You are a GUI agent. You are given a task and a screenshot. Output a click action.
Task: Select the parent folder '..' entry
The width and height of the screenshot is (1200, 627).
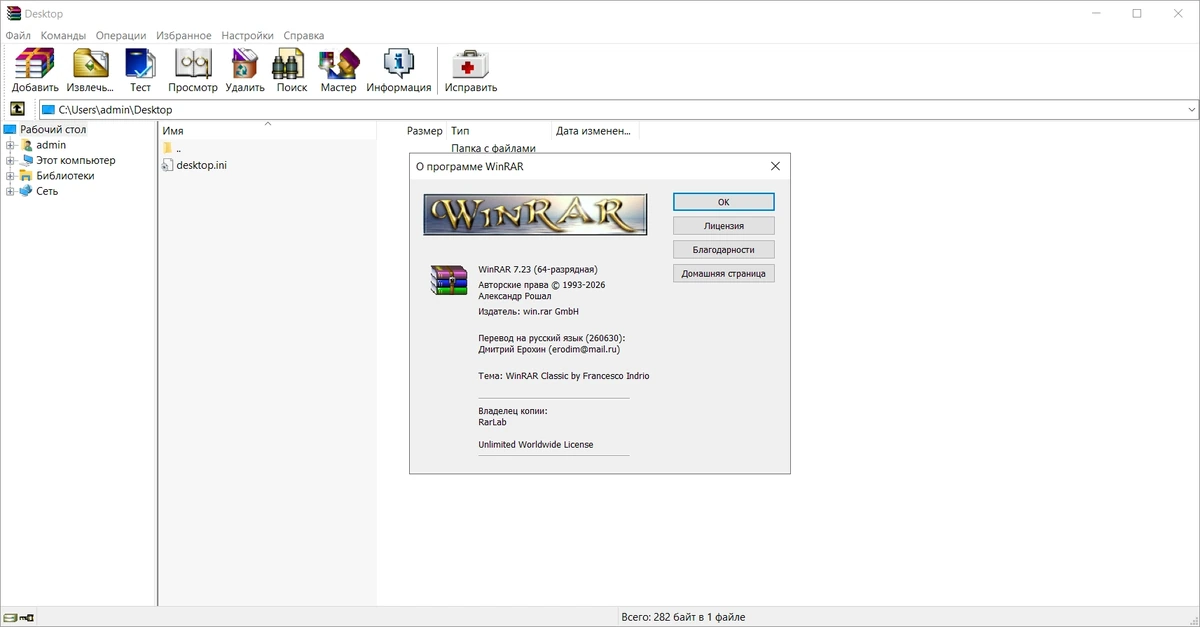pyautogui.click(x=172, y=148)
